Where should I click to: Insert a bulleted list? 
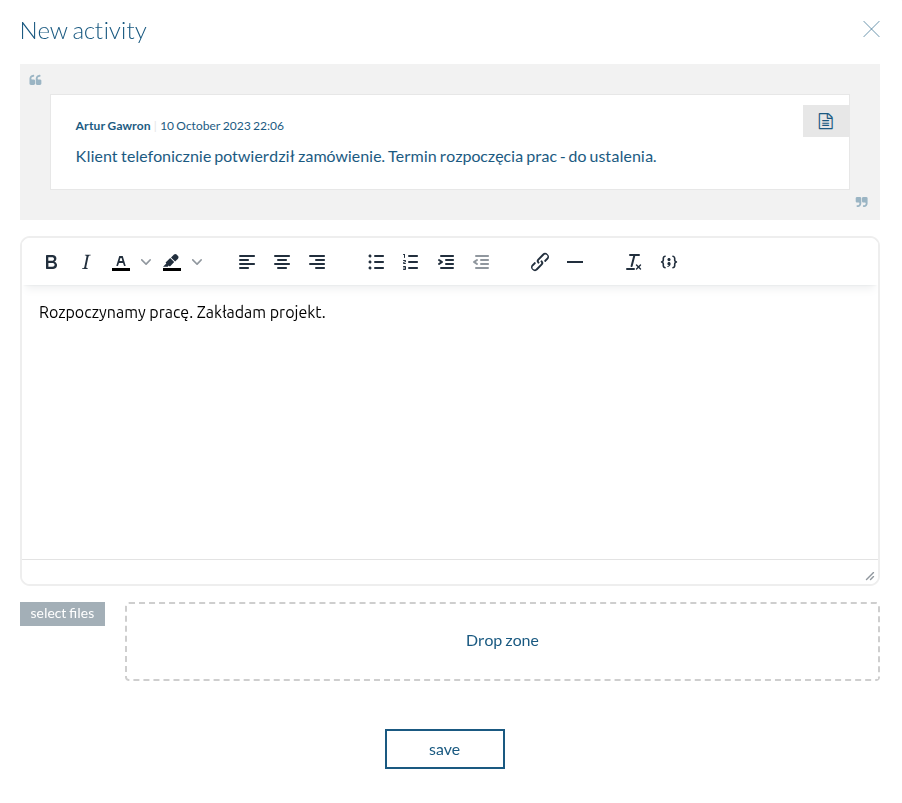point(376,262)
